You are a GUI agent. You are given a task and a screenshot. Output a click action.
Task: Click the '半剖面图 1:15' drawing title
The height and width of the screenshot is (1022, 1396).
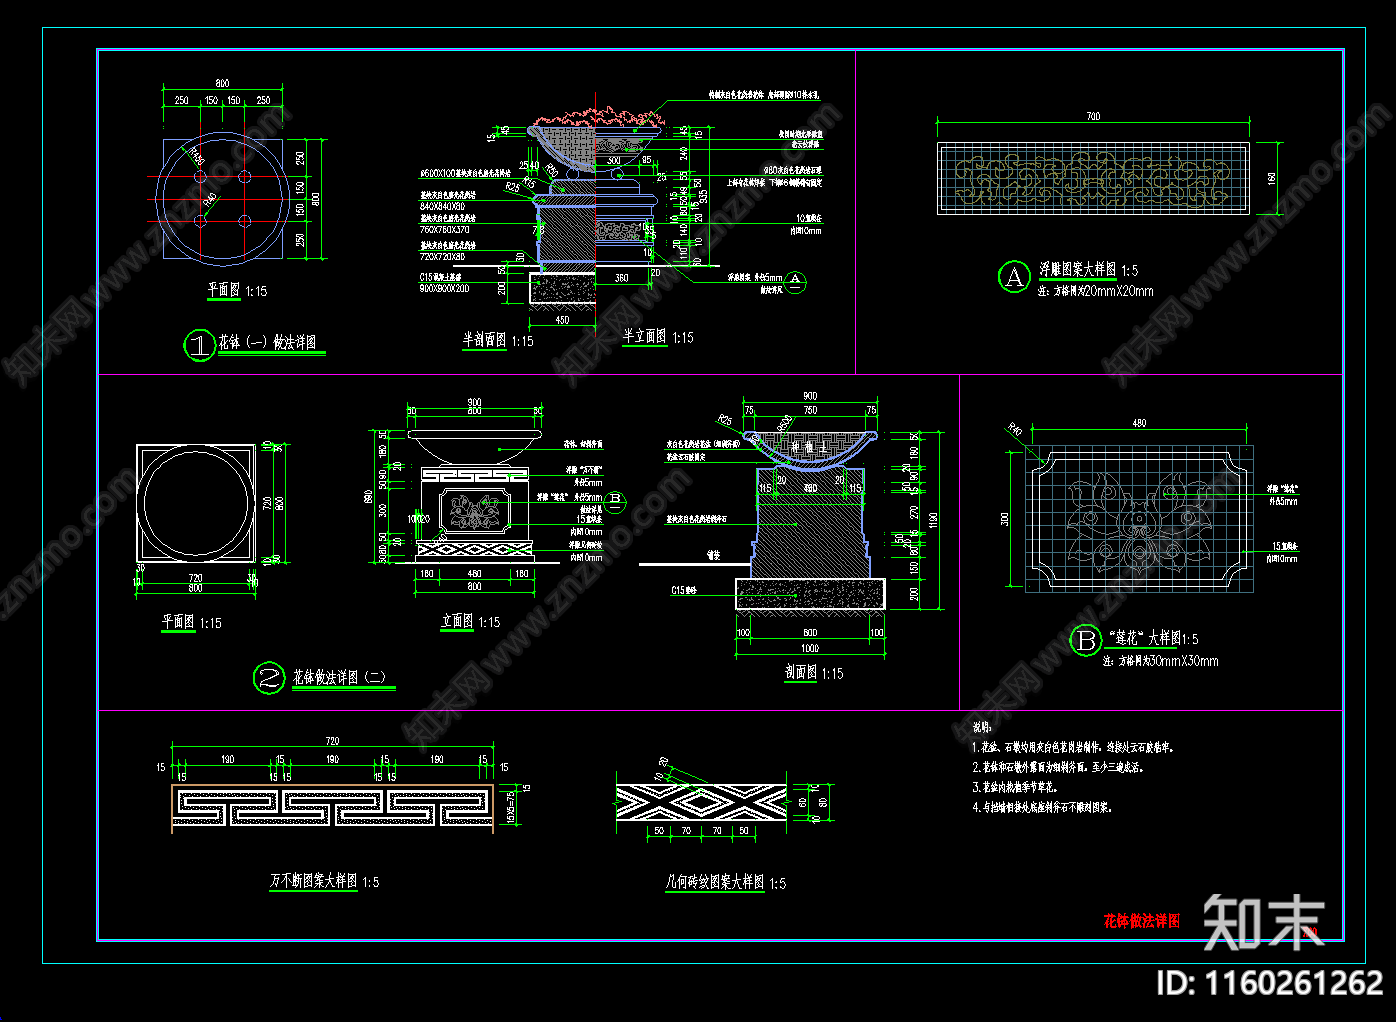498,341
